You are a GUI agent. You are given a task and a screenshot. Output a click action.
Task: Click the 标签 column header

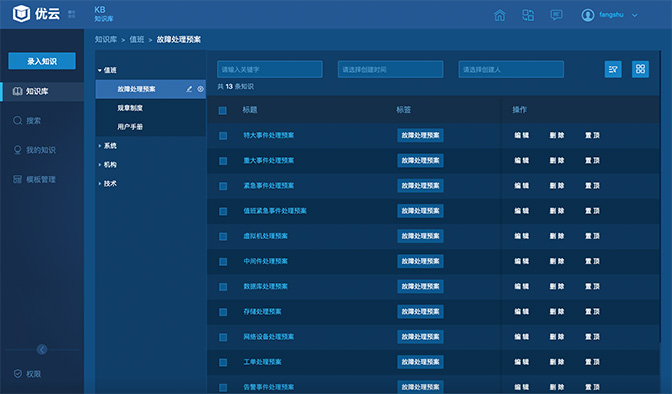tap(403, 110)
